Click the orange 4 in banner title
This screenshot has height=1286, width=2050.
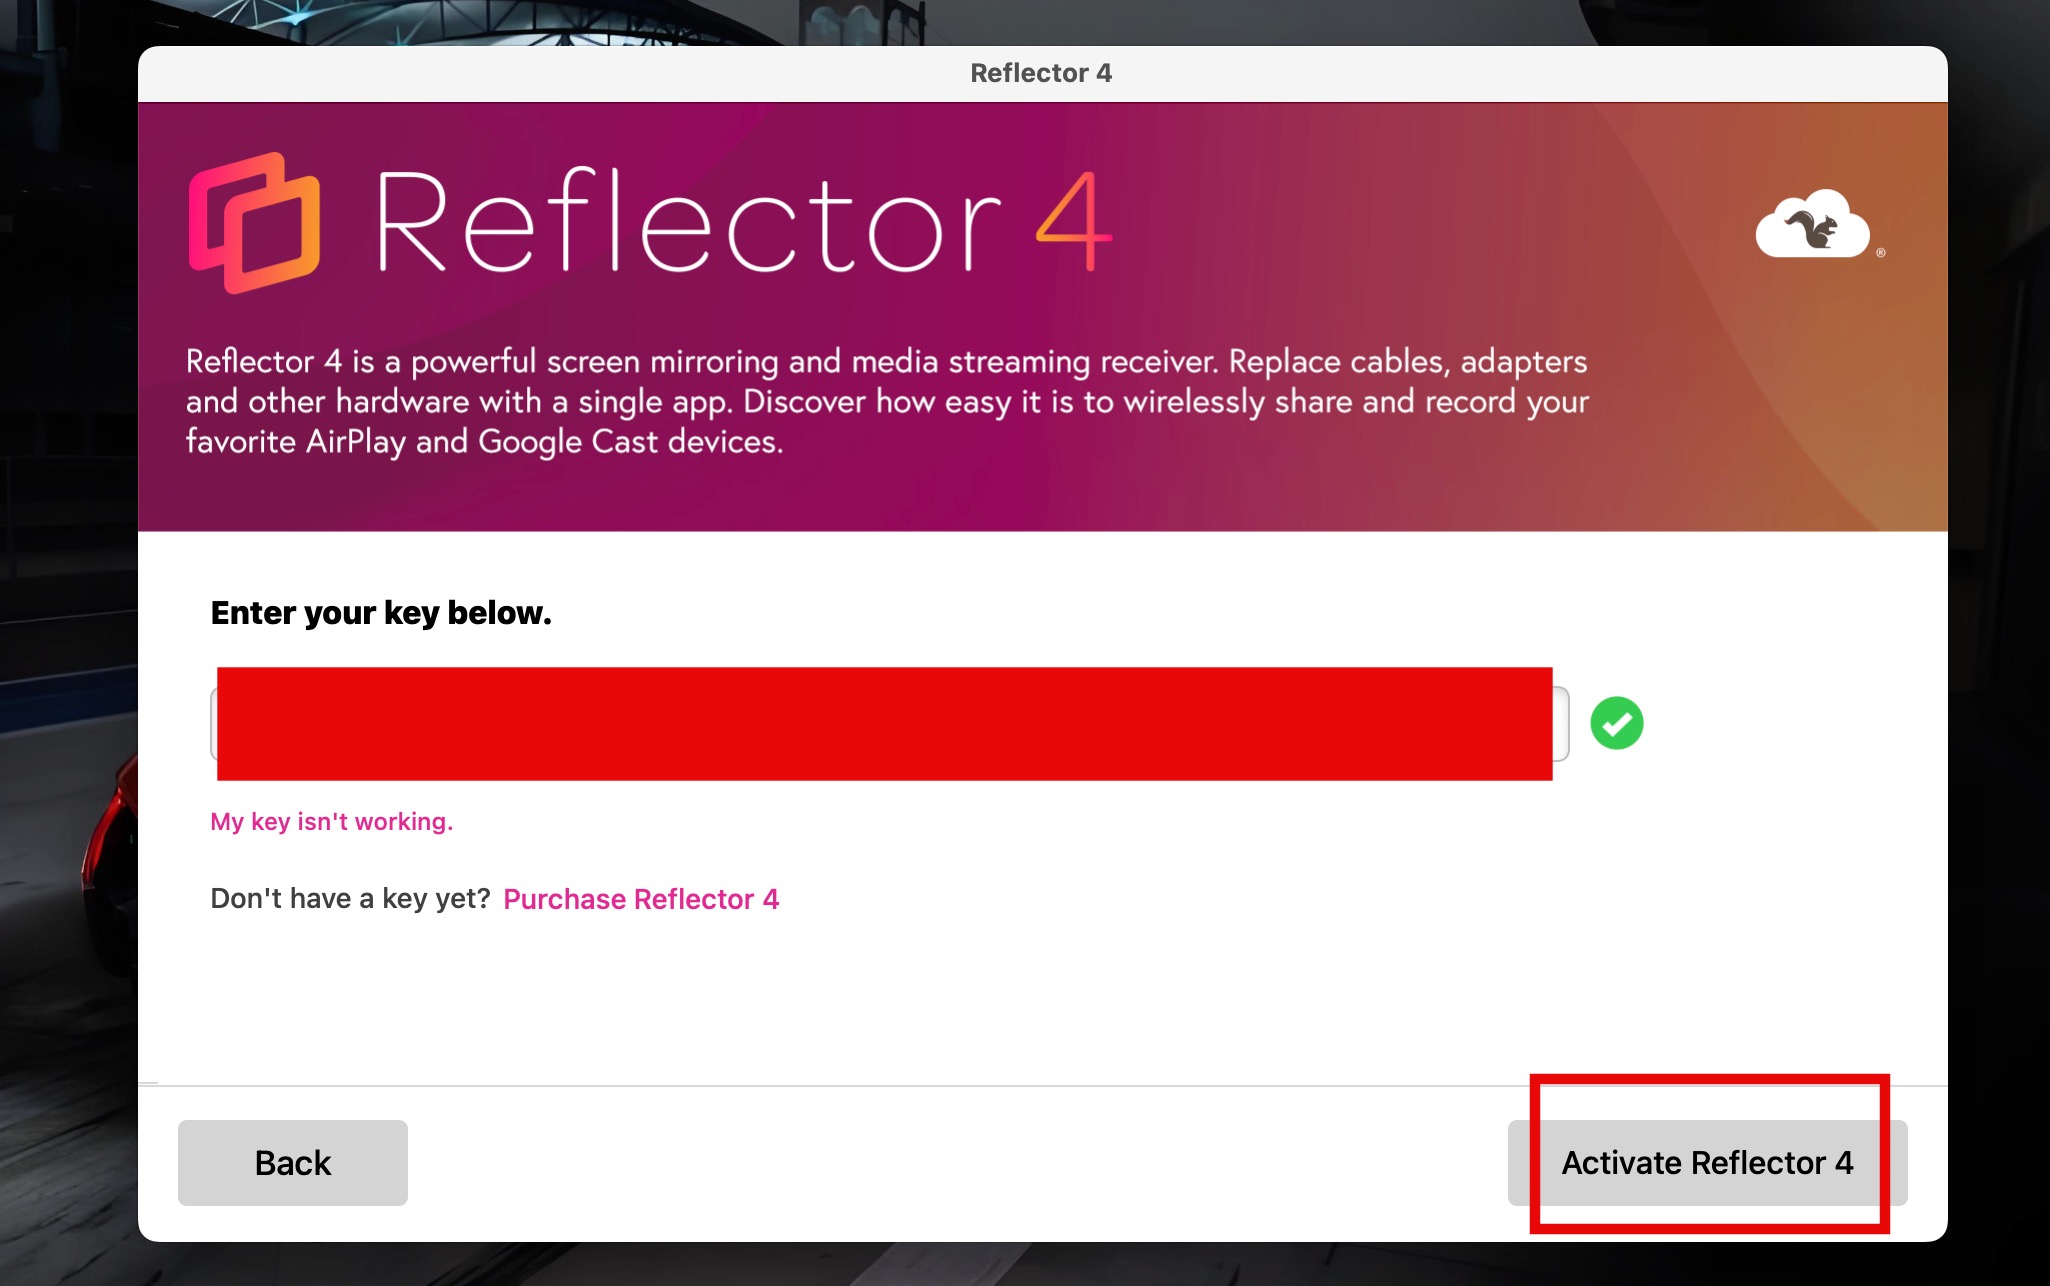point(1073,222)
